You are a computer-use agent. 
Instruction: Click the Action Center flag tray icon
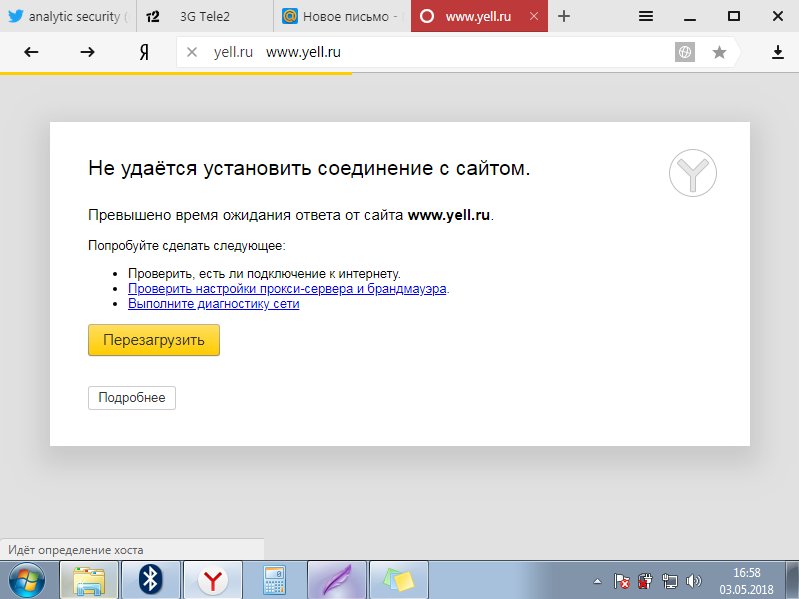tap(621, 581)
